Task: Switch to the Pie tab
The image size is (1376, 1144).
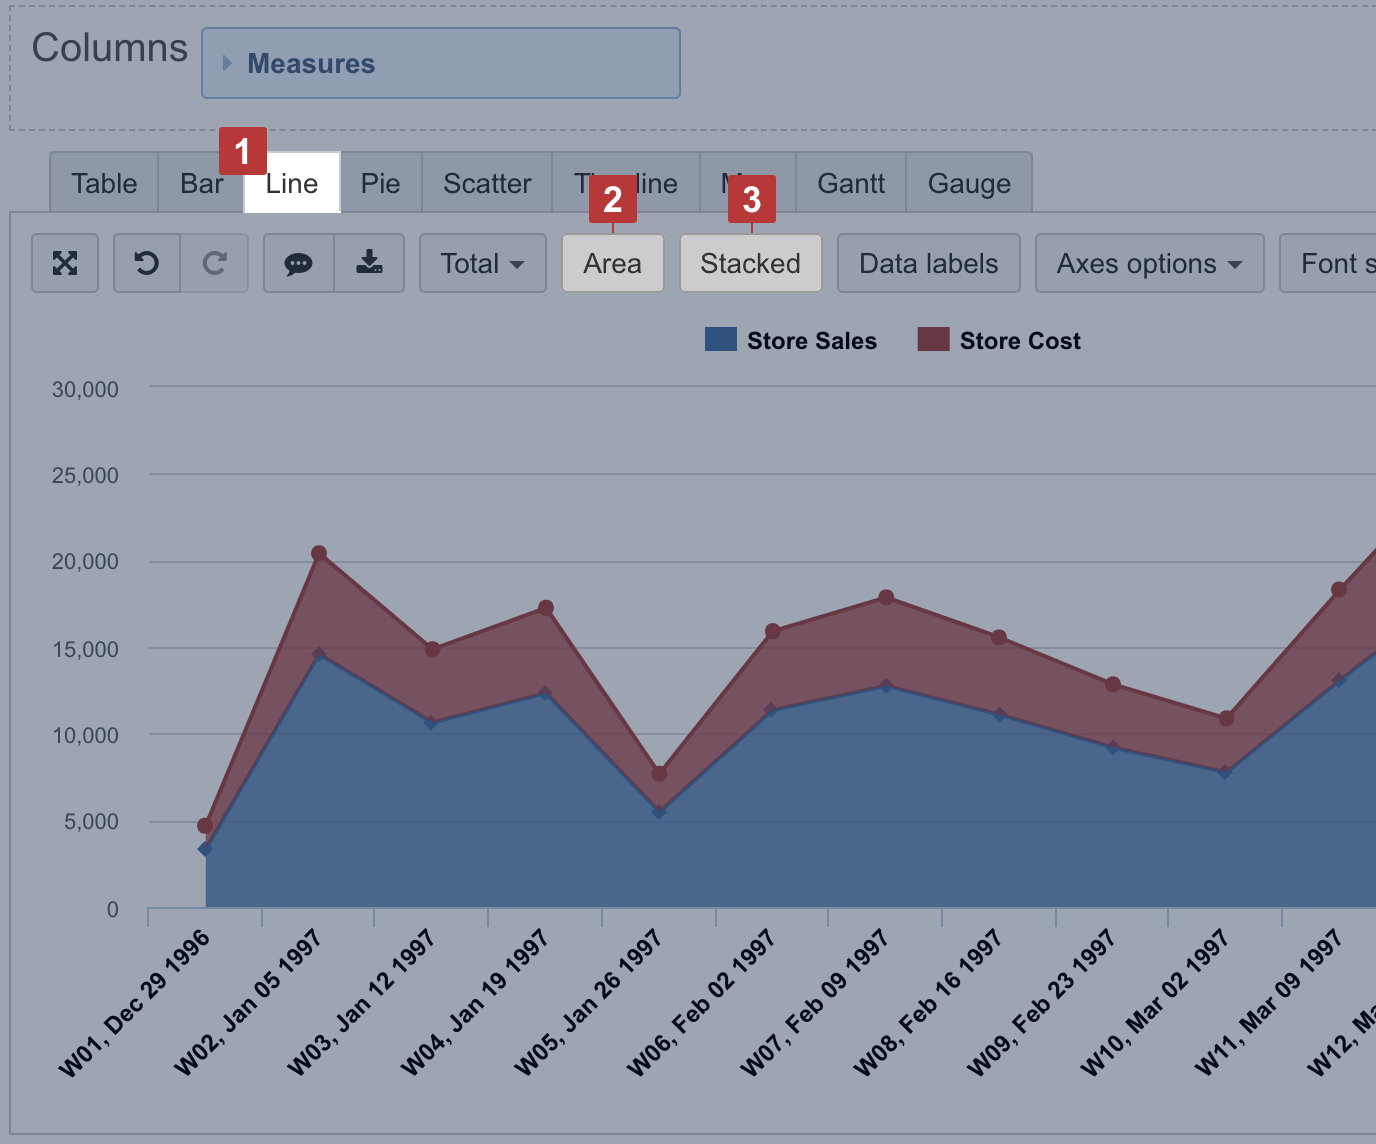Action: [x=380, y=184]
